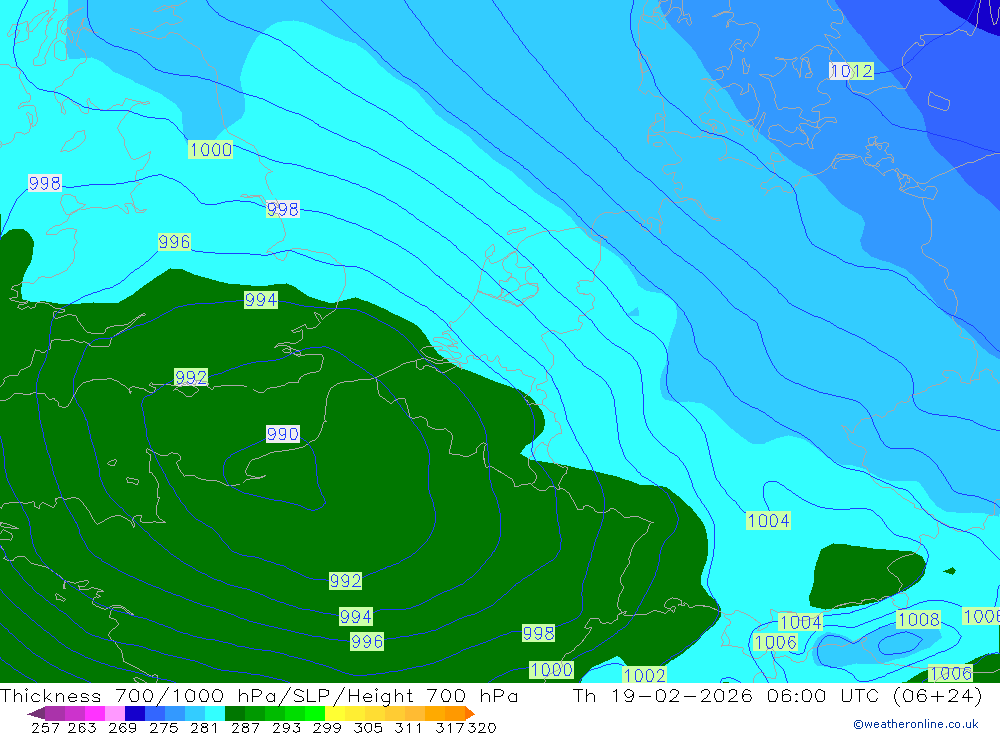Screen dimensions: 1000x733
Task: Click the legend value 293
Action: point(286,728)
